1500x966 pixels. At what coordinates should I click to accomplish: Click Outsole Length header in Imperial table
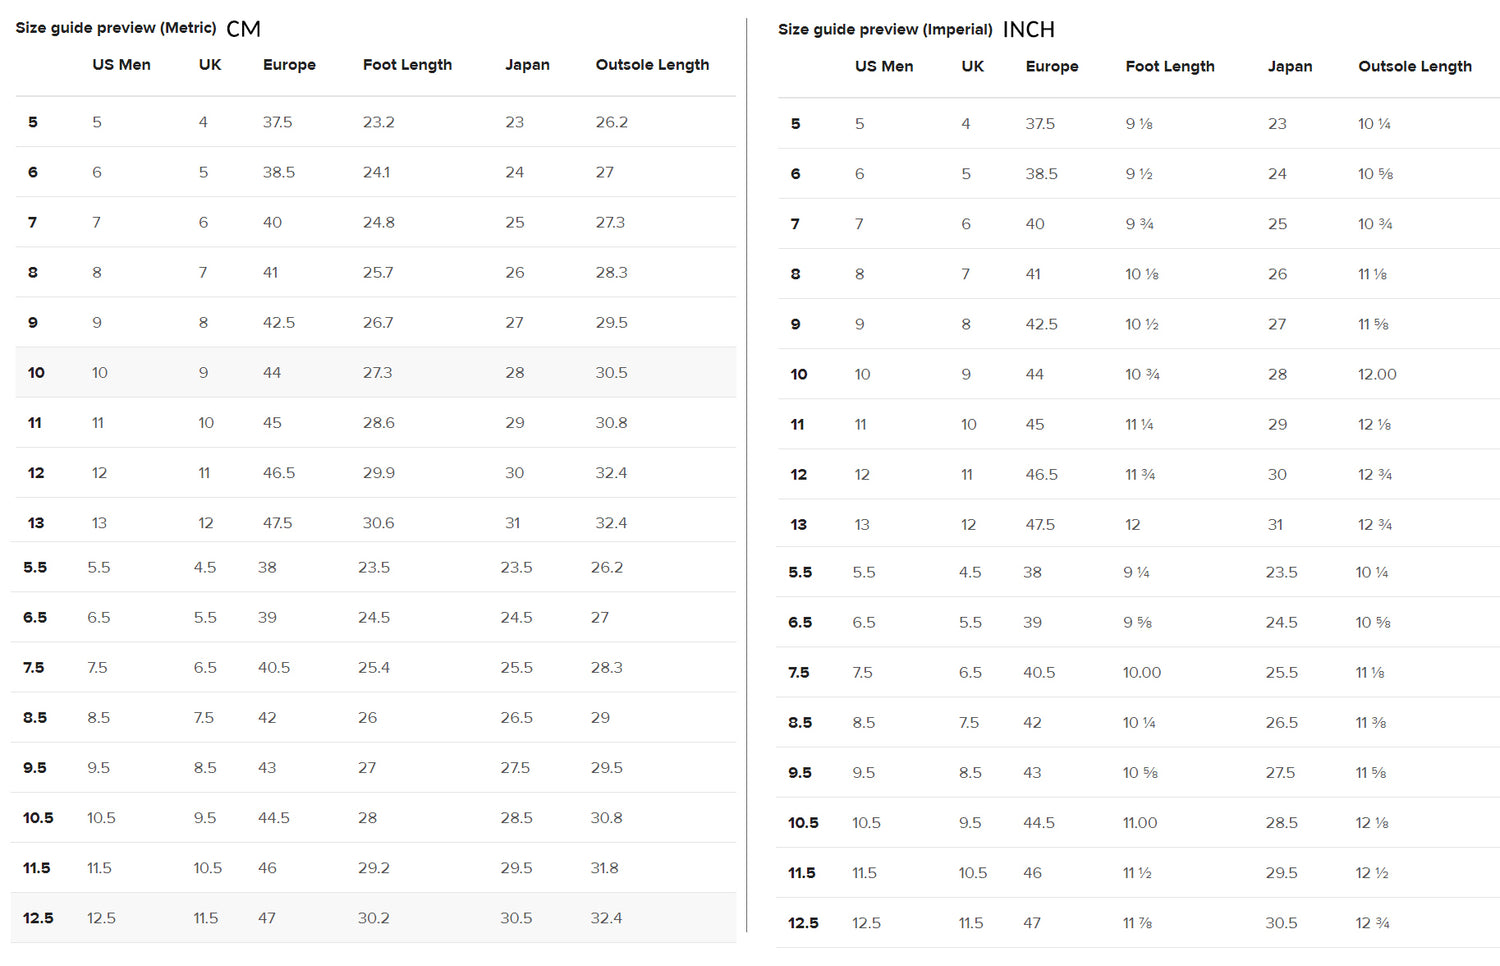1414,66
